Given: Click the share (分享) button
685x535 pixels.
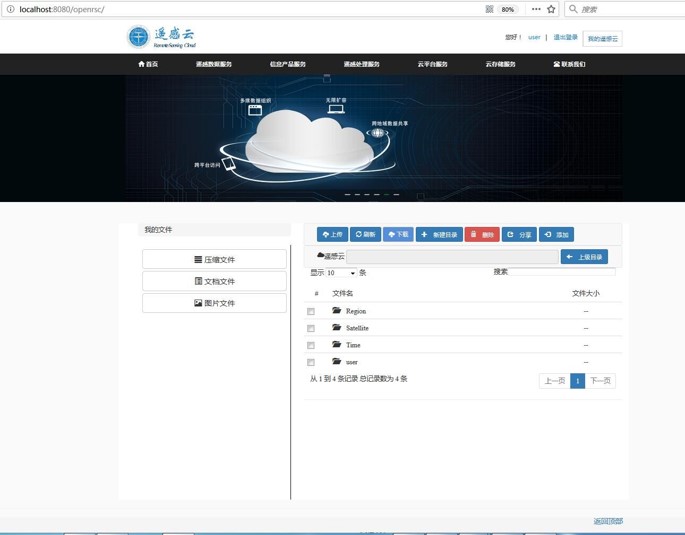Looking at the screenshot, I should [519, 234].
